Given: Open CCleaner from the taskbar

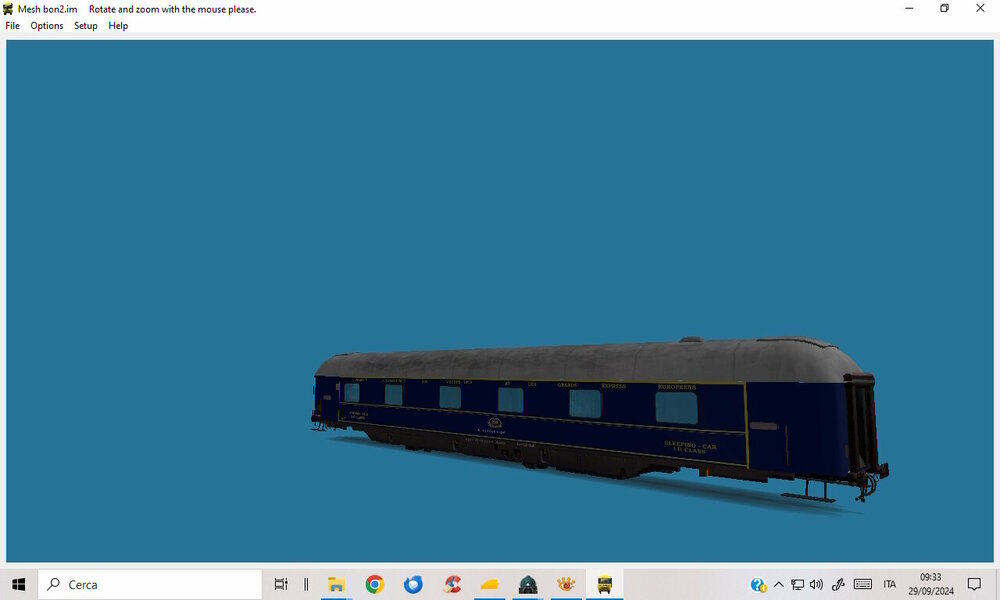Looking at the screenshot, I should (452, 584).
